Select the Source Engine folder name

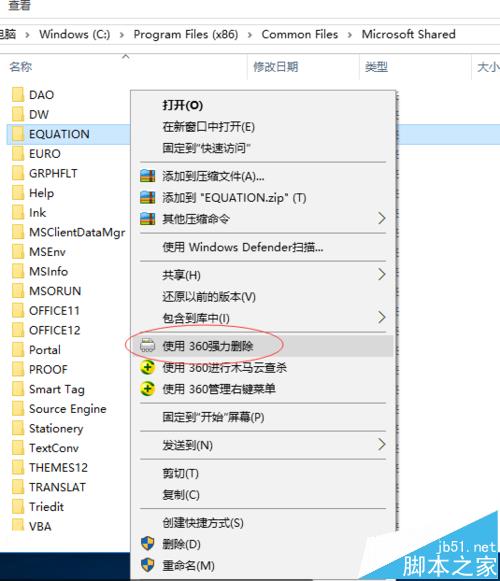[67, 409]
